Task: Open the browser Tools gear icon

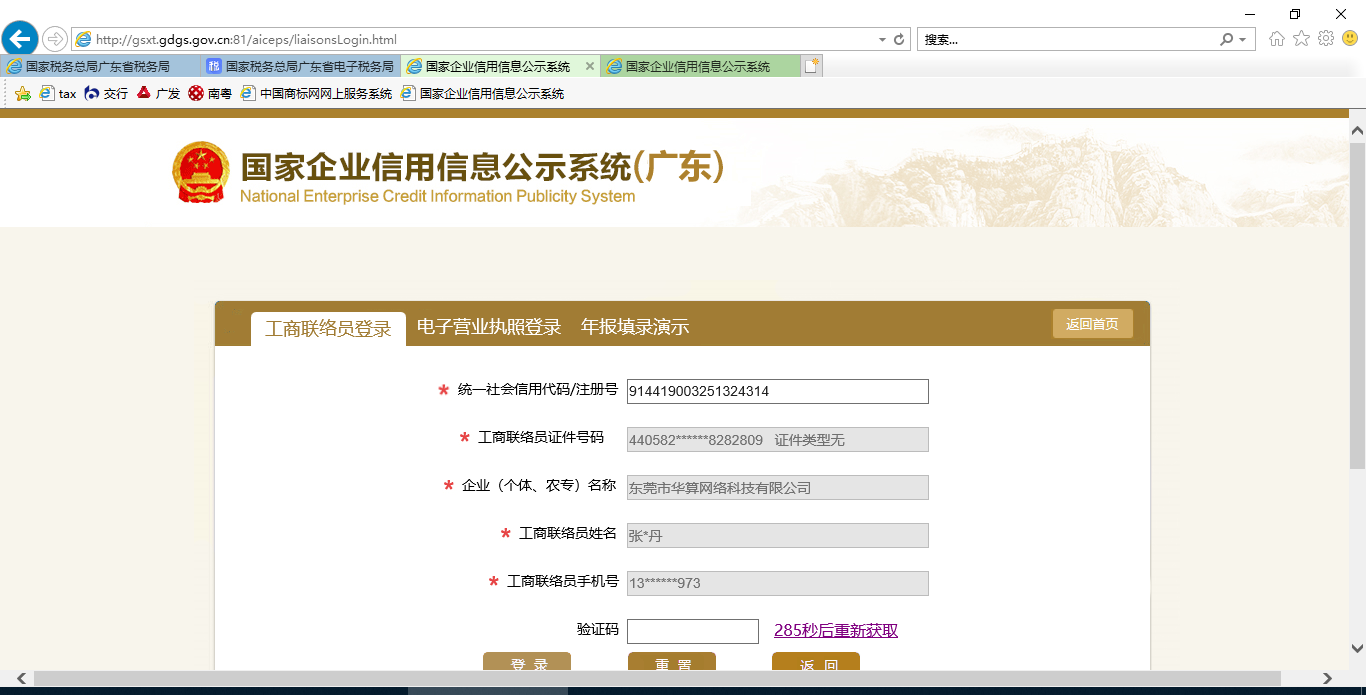Action: (x=1326, y=39)
